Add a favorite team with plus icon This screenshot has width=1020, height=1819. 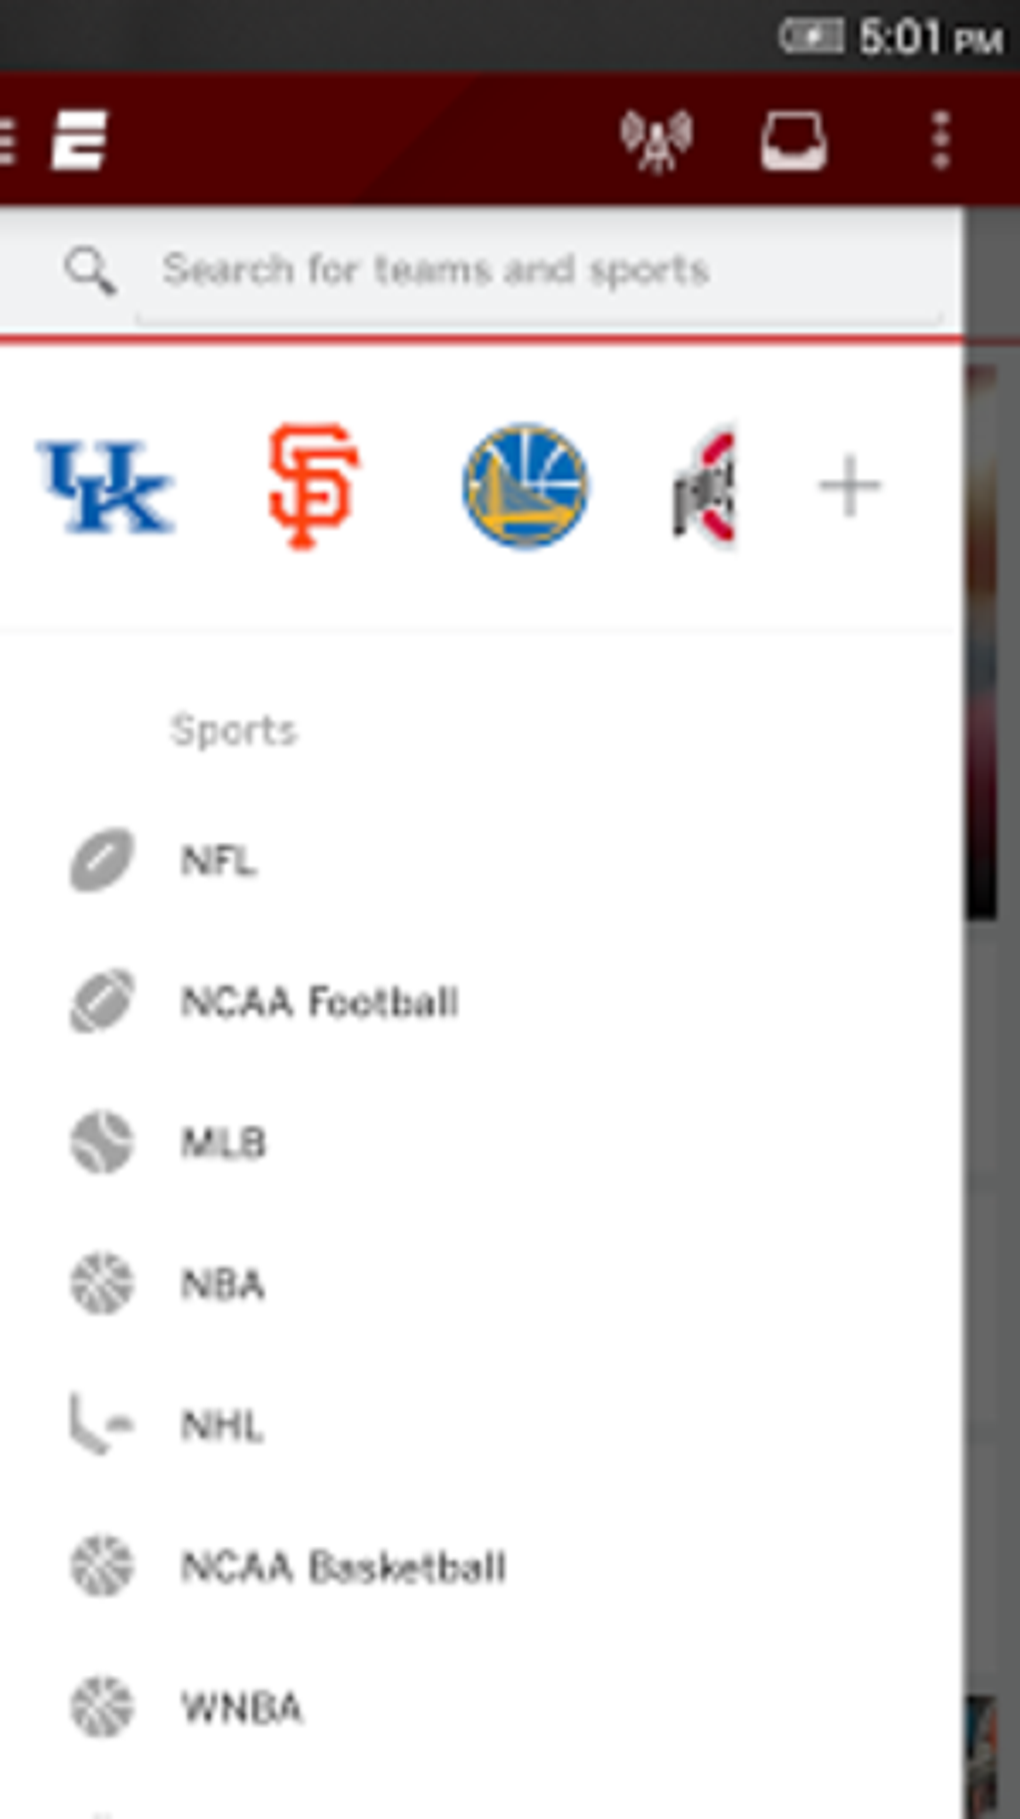tap(849, 487)
